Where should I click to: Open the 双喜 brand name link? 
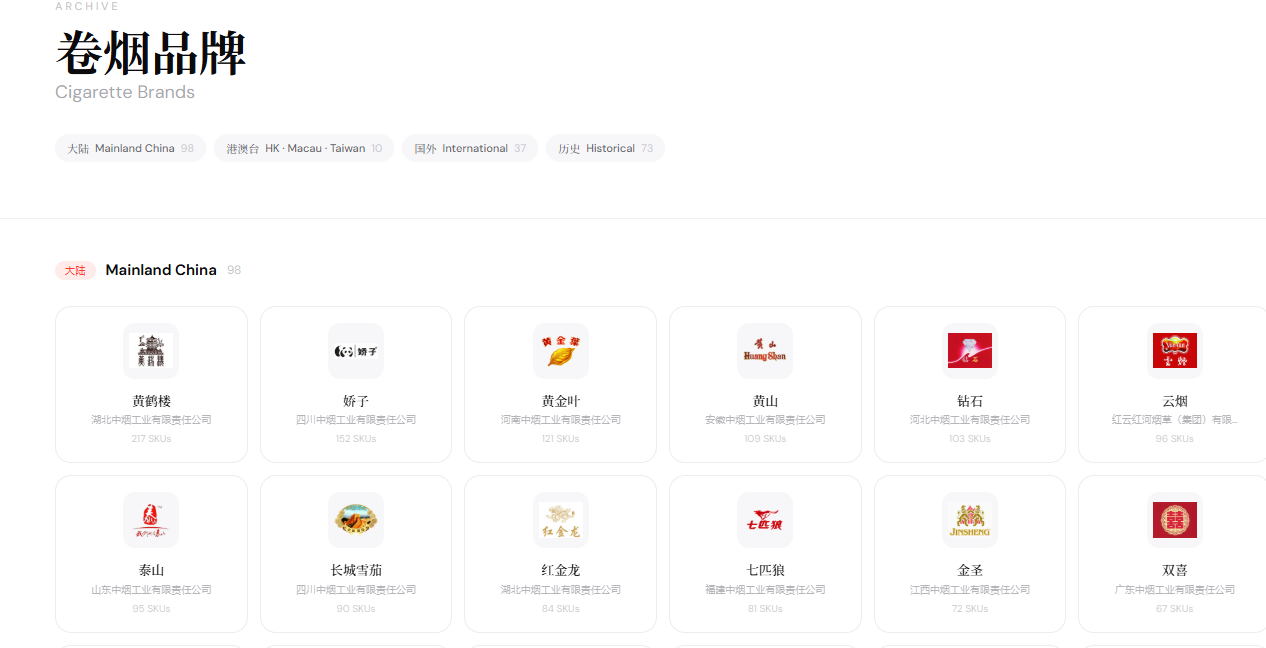[x=1174, y=570]
